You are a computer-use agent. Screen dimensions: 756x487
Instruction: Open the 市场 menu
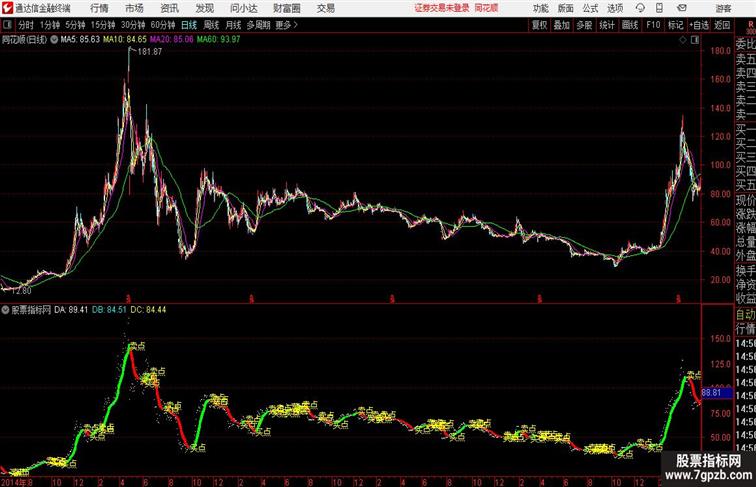[x=134, y=8]
